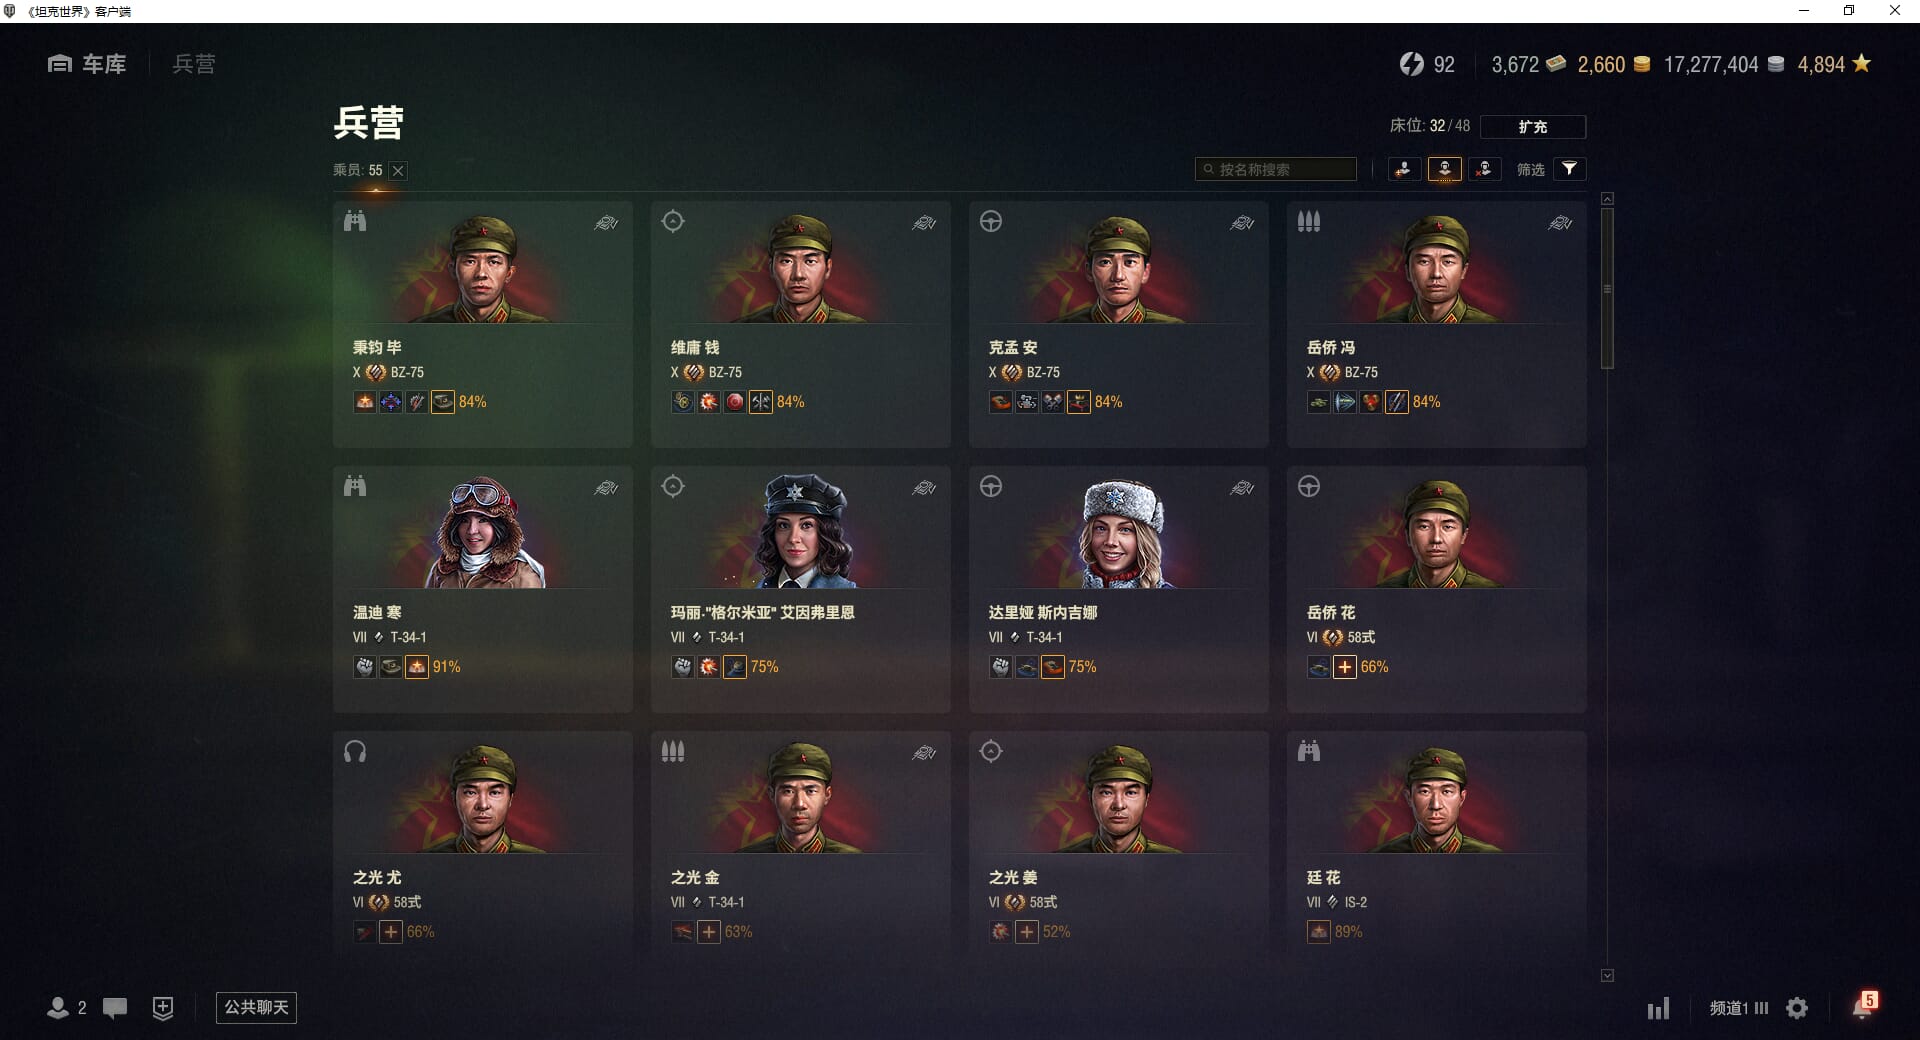Image resolution: width=1920 pixels, height=1040 pixels.
Task: Open the 筛选 funnel filter dropdown
Action: [1569, 169]
